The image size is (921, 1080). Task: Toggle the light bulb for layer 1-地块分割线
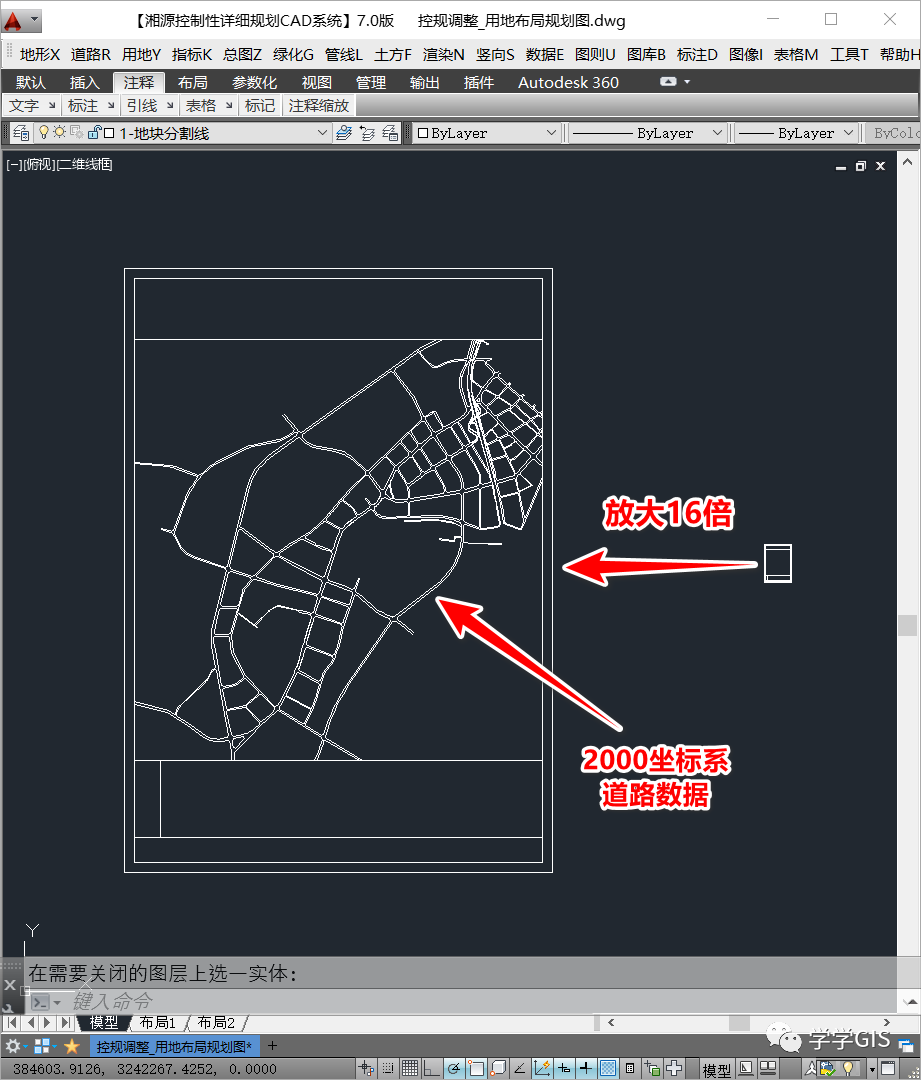tap(44, 132)
